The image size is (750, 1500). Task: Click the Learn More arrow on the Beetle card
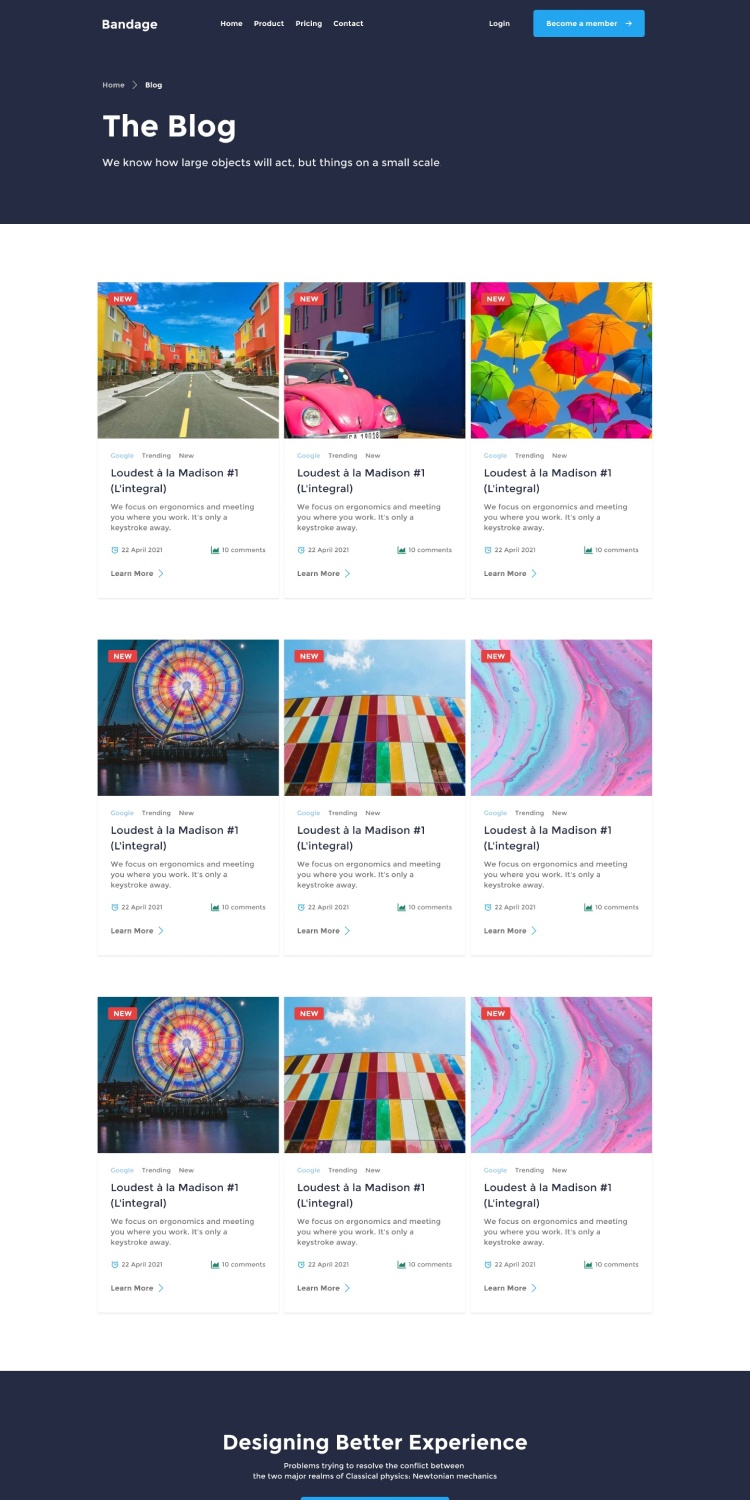coord(348,574)
